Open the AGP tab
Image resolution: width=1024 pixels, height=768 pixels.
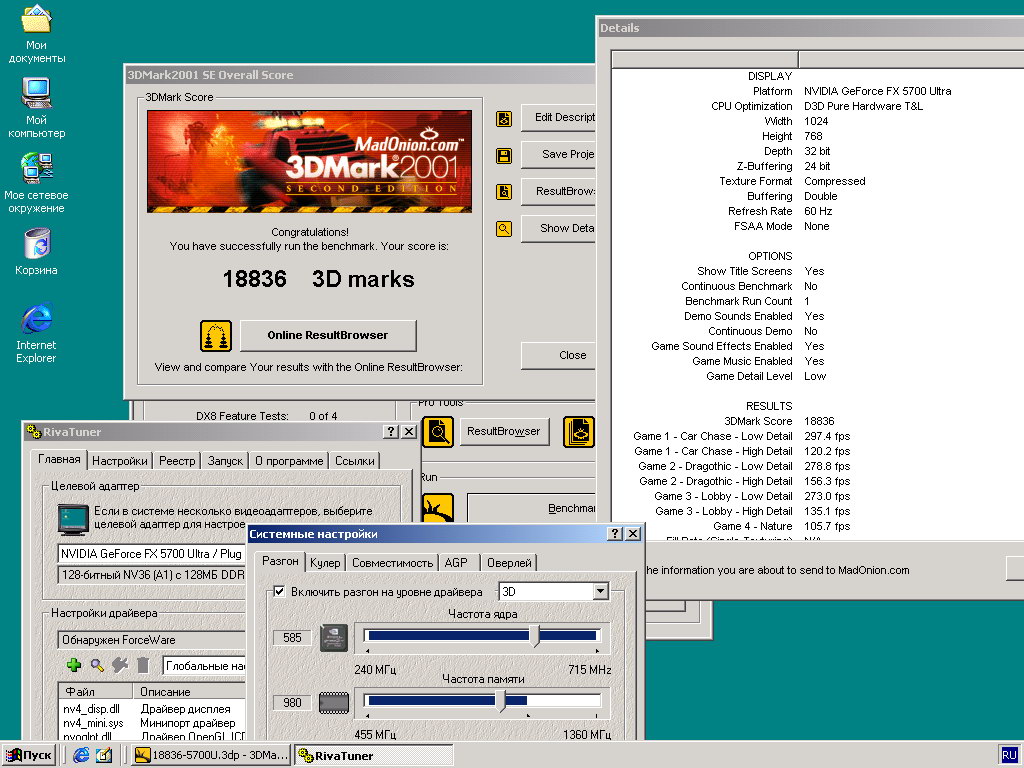456,562
